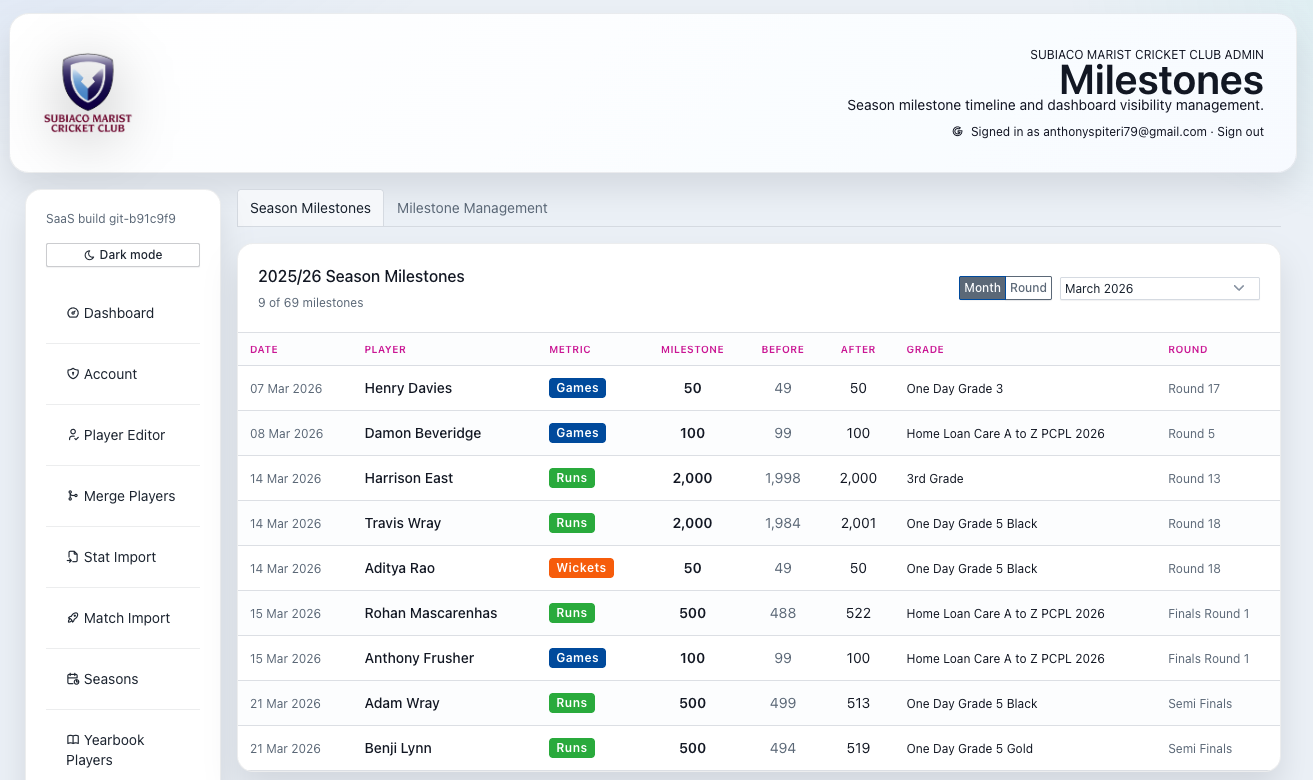
Task: Click player name Rohan Mascarenhas
Action: point(431,613)
